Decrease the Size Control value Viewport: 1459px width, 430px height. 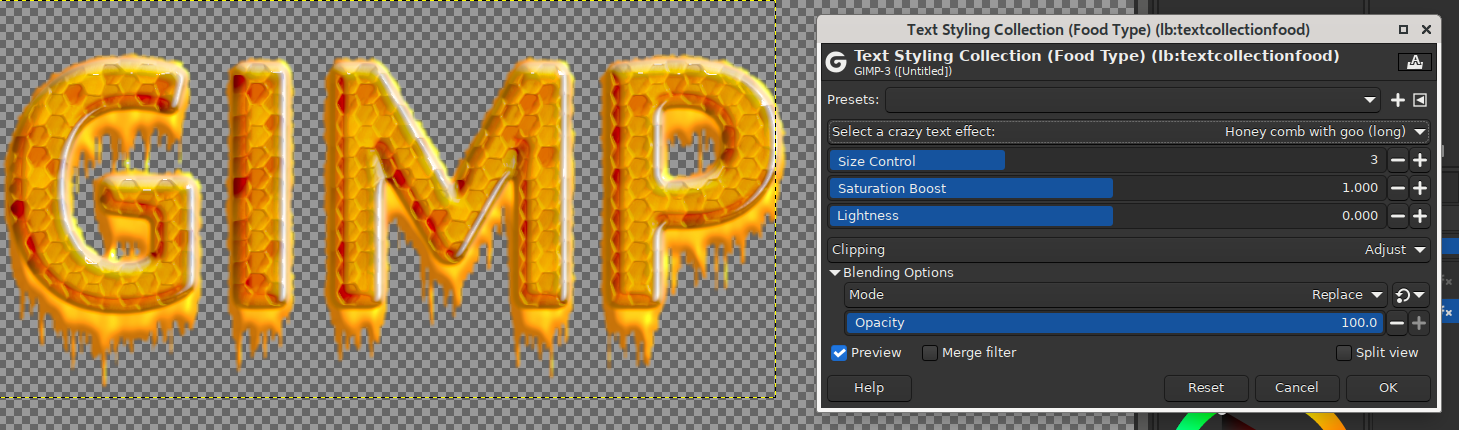[1397, 160]
